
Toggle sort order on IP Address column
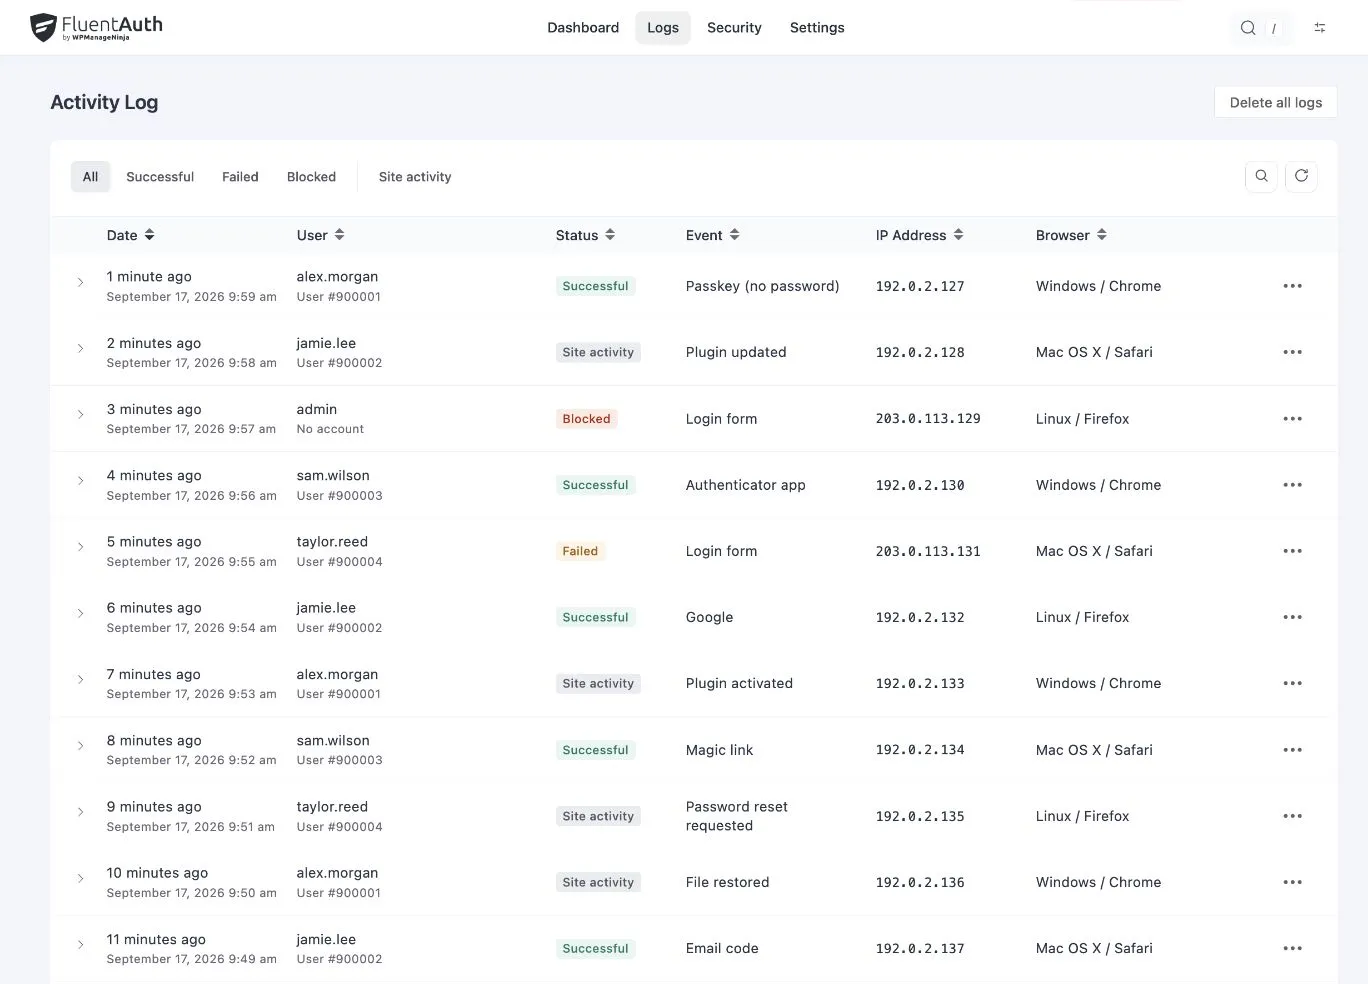pos(920,235)
